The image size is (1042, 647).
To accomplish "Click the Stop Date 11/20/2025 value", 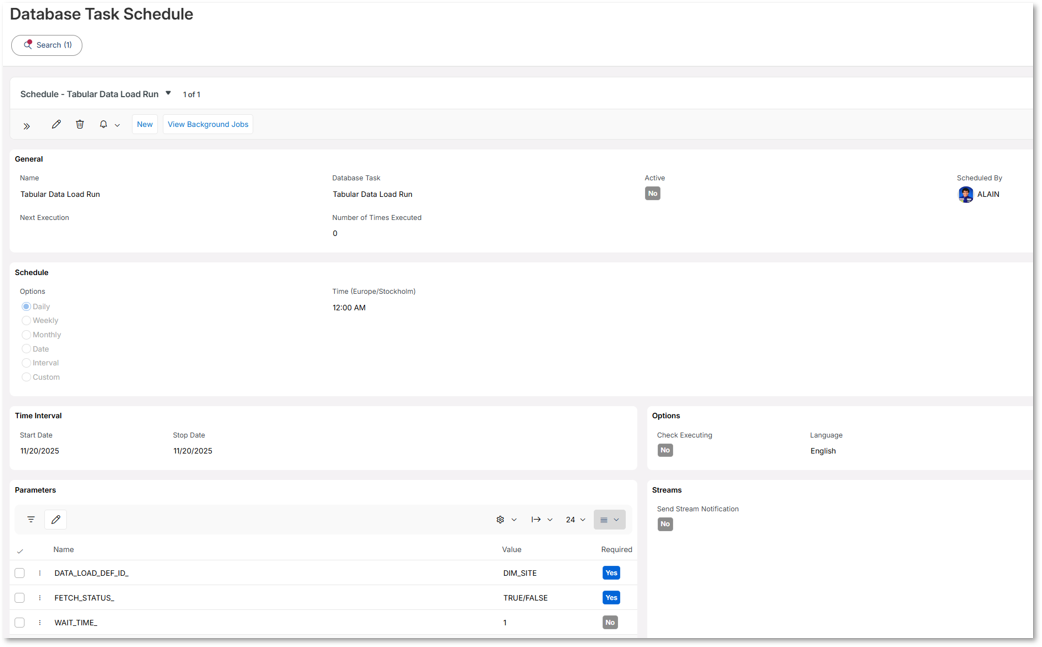I will tap(193, 451).
